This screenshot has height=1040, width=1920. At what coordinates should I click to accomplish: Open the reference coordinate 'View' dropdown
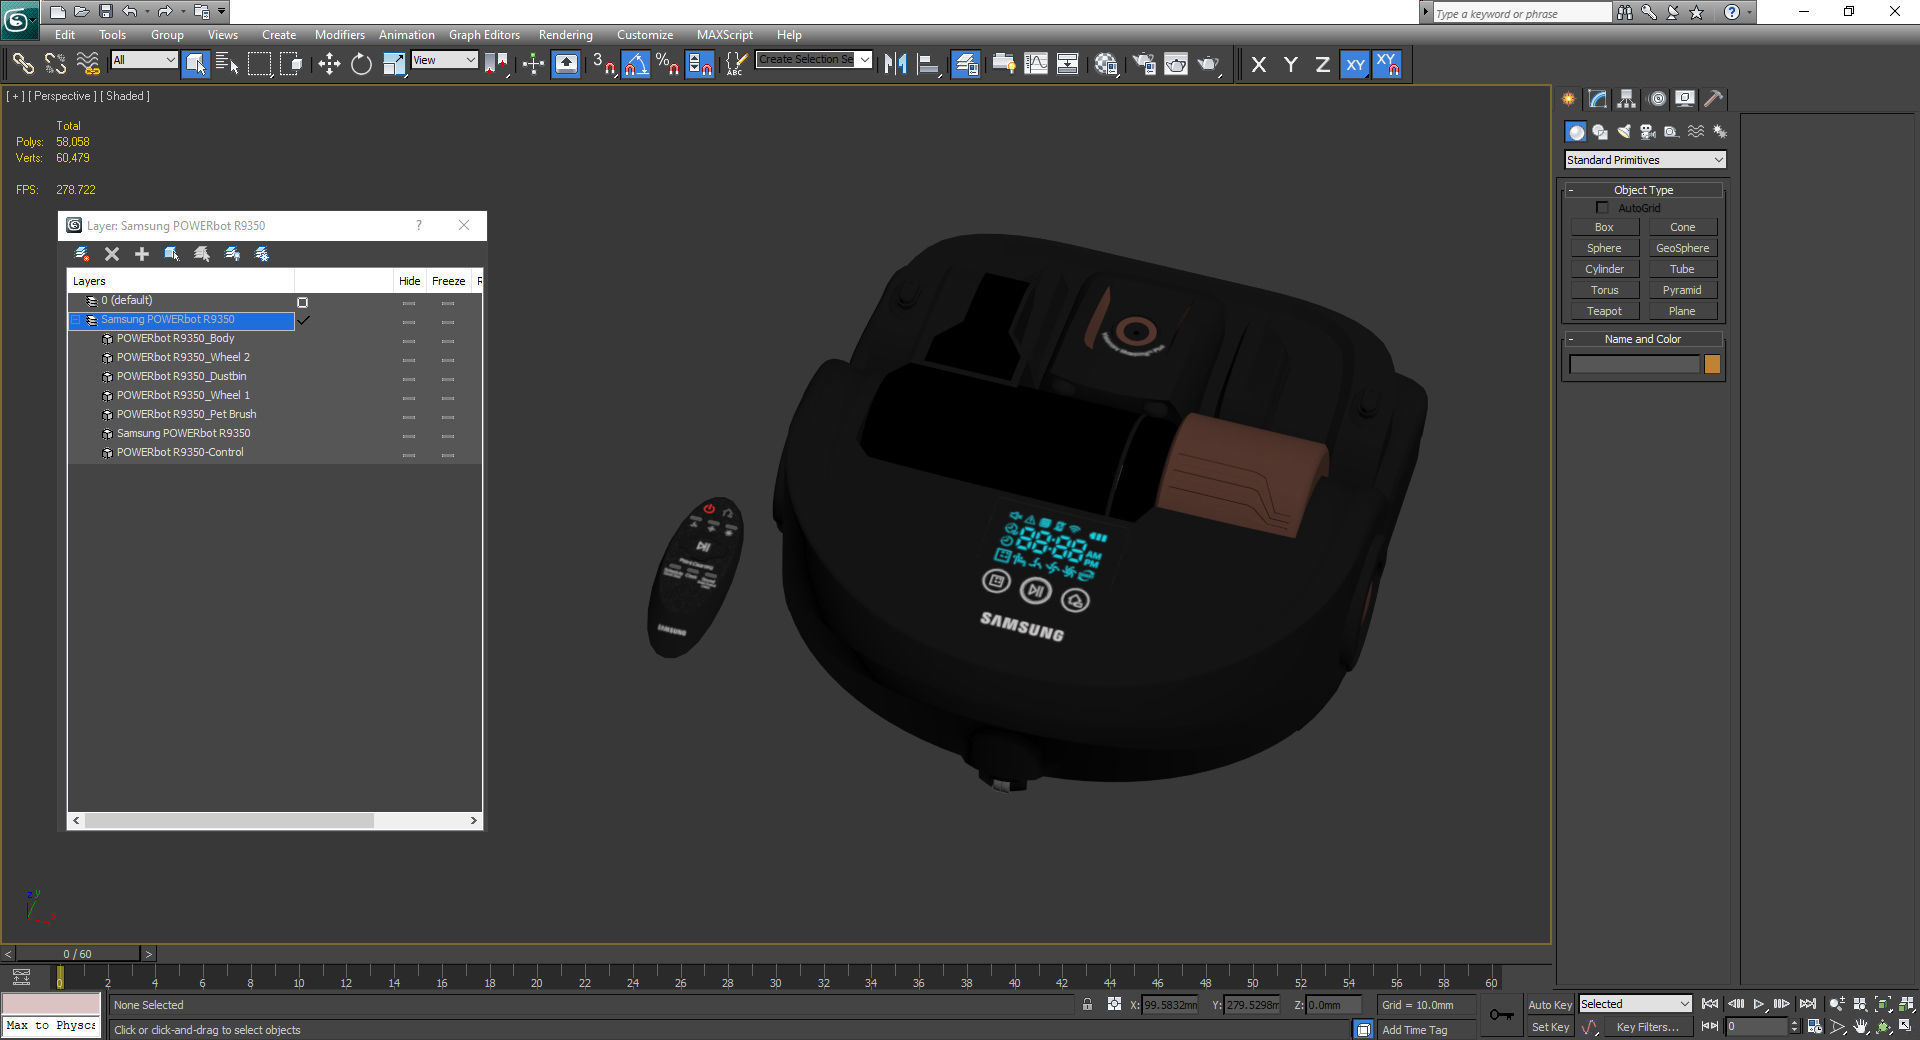(x=445, y=60)
